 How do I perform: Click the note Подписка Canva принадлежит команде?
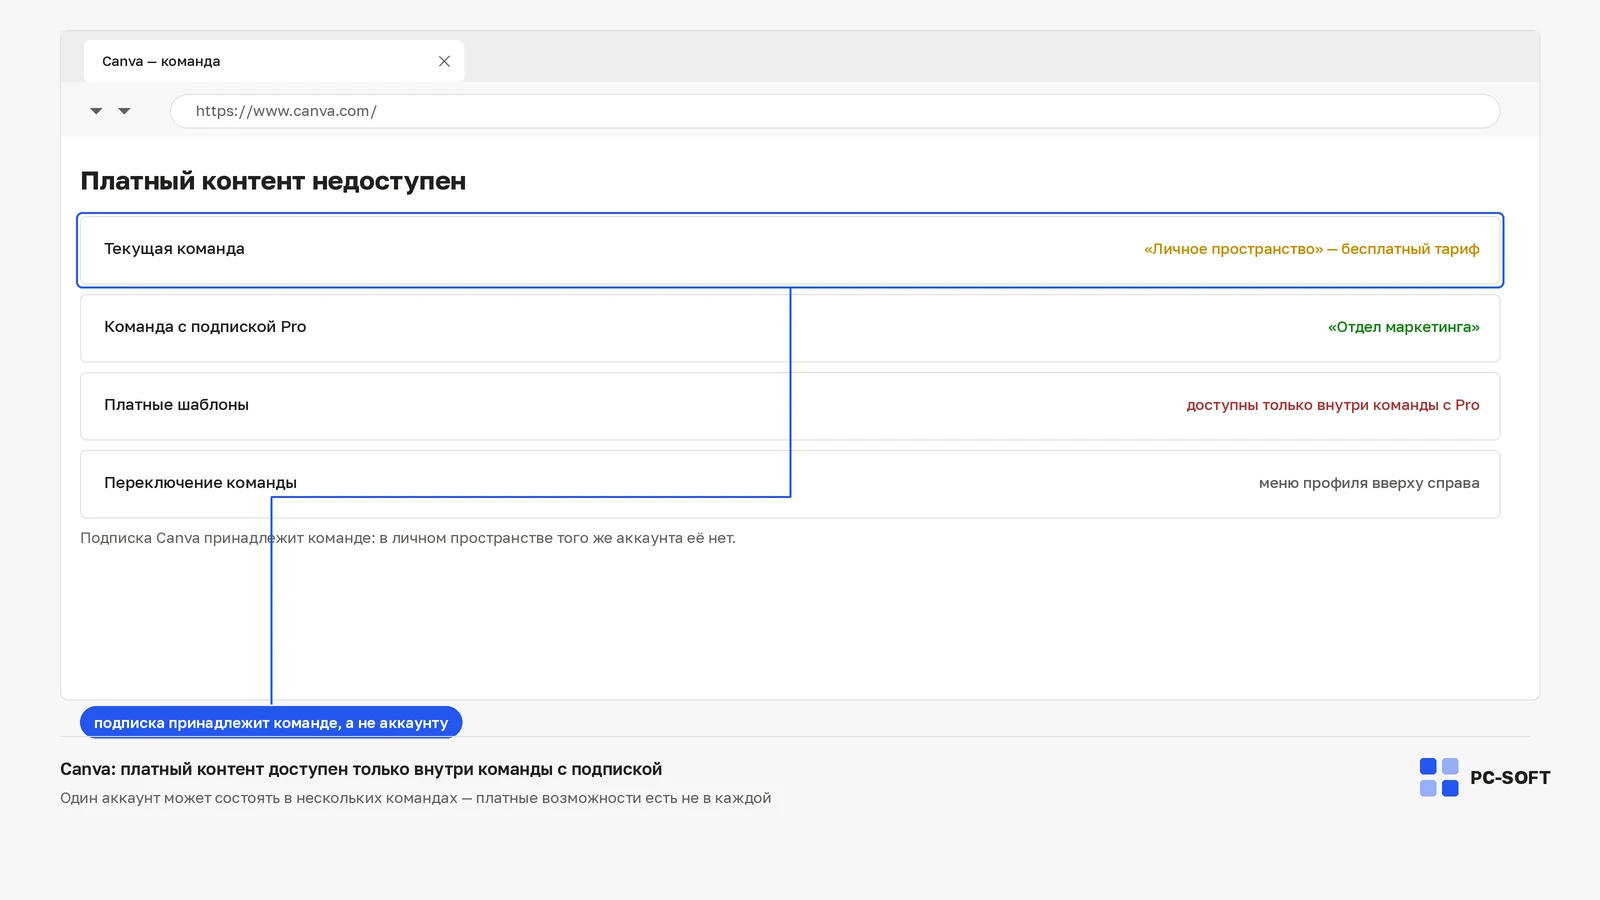coord(408,538)
